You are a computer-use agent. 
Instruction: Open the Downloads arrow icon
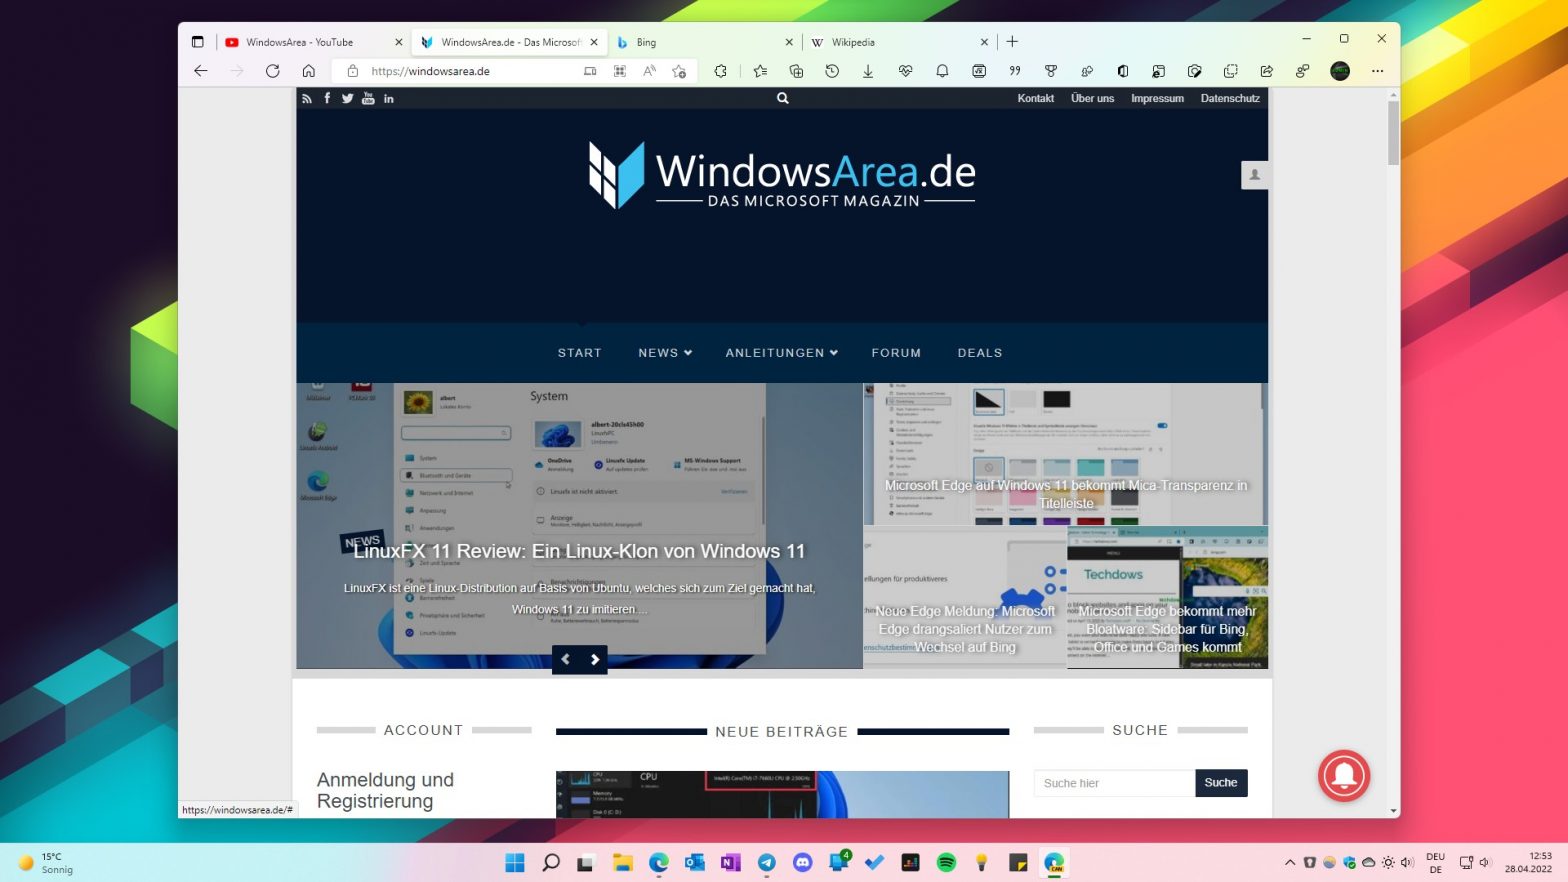pyautogui.click(x=868, y=71)
